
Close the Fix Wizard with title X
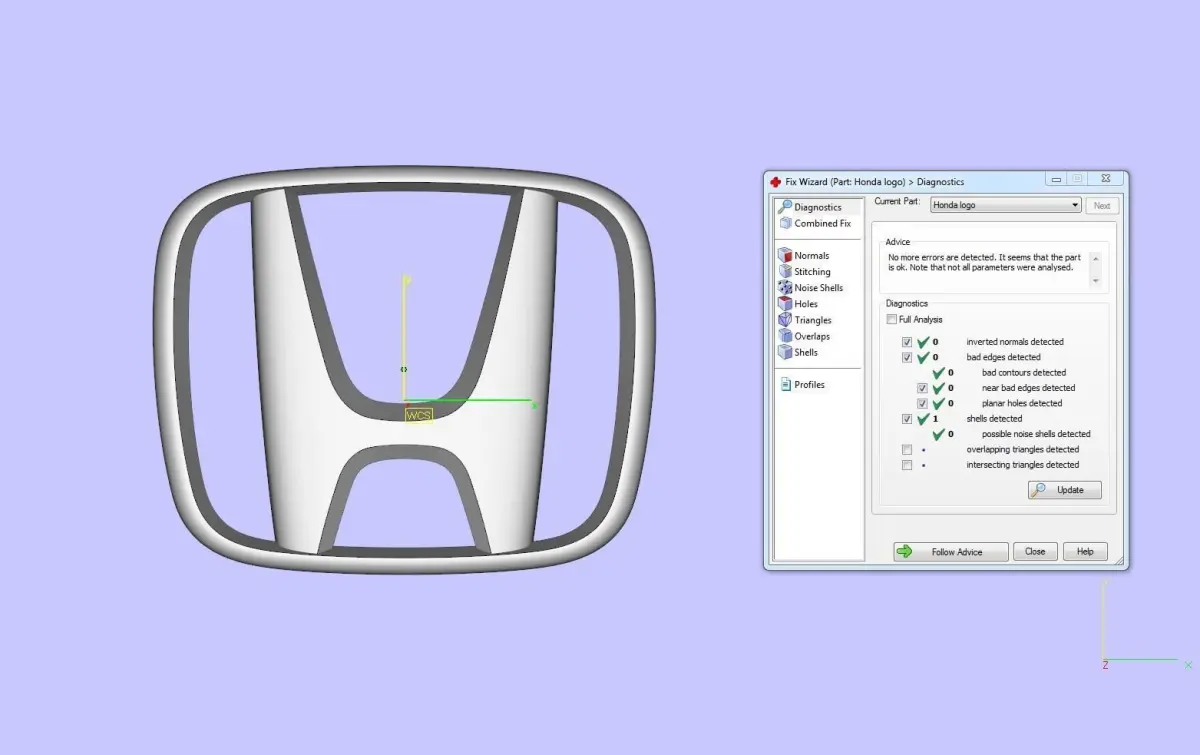click(x=1105, y=180)
